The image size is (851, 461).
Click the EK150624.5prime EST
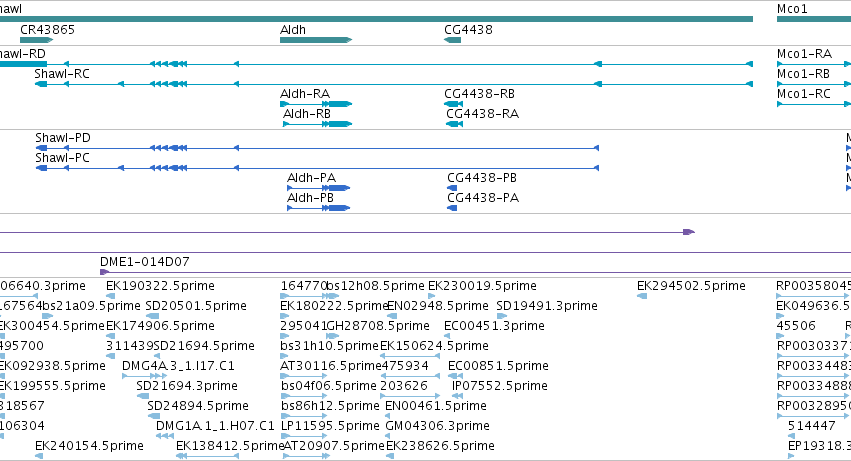tap(434, 346)
